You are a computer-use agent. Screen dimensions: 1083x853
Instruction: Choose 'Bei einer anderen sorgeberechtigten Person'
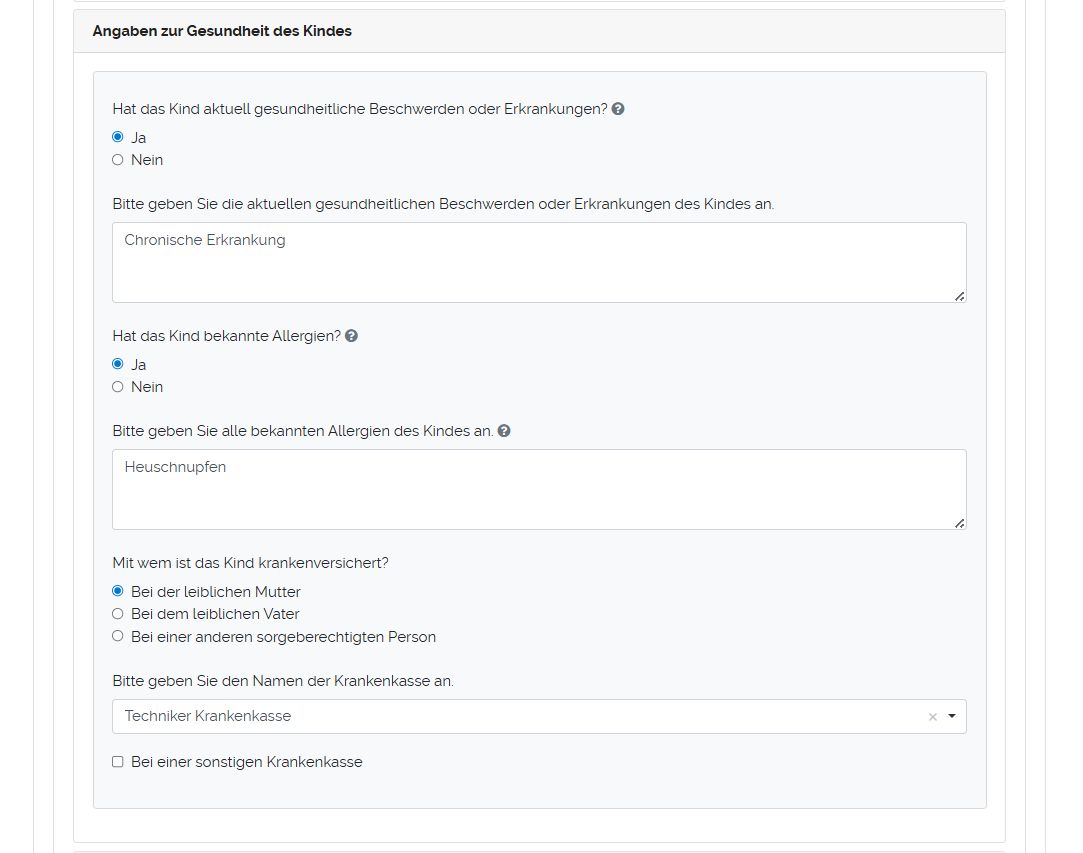(118, 636)
